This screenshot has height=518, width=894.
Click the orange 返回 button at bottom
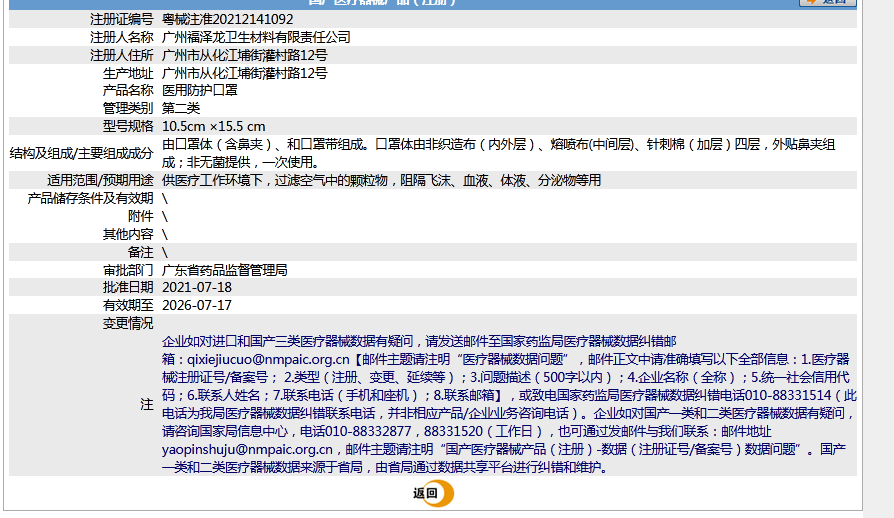tap(433, 493)
